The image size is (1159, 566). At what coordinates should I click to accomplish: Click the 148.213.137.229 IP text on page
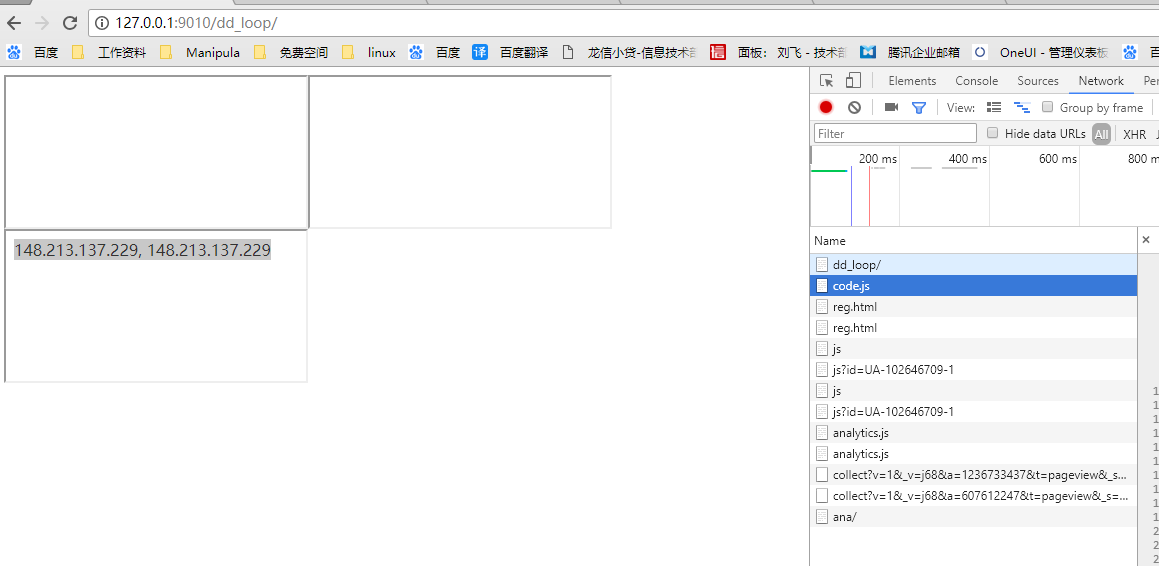143,250
